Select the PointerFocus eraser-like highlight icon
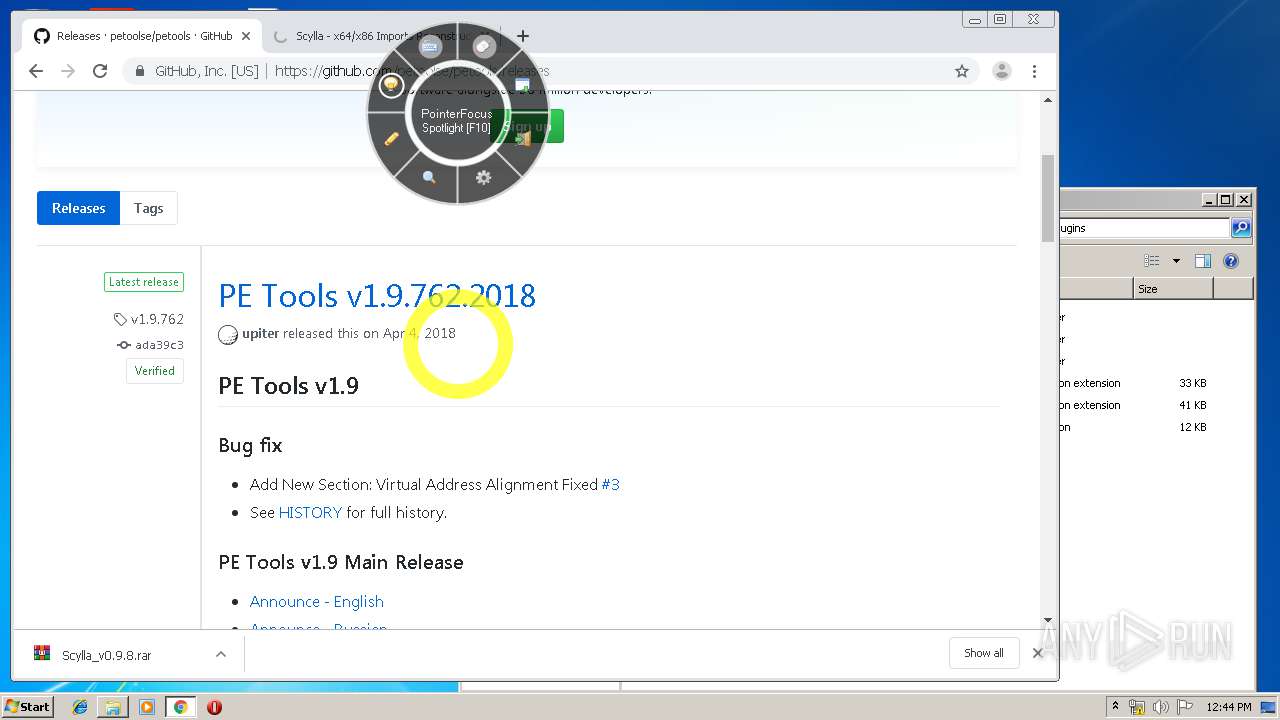This screenshot has height=720, width=1280. click(484, 47)
